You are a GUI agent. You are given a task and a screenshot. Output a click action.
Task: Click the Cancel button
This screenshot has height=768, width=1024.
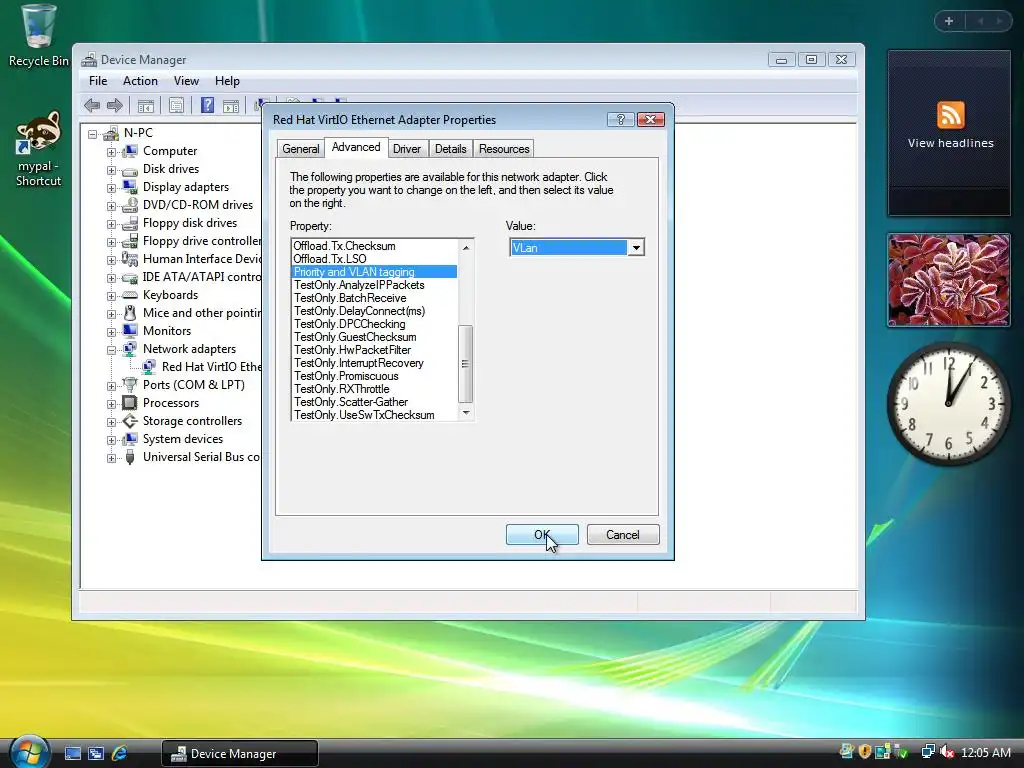click(622, 535)
